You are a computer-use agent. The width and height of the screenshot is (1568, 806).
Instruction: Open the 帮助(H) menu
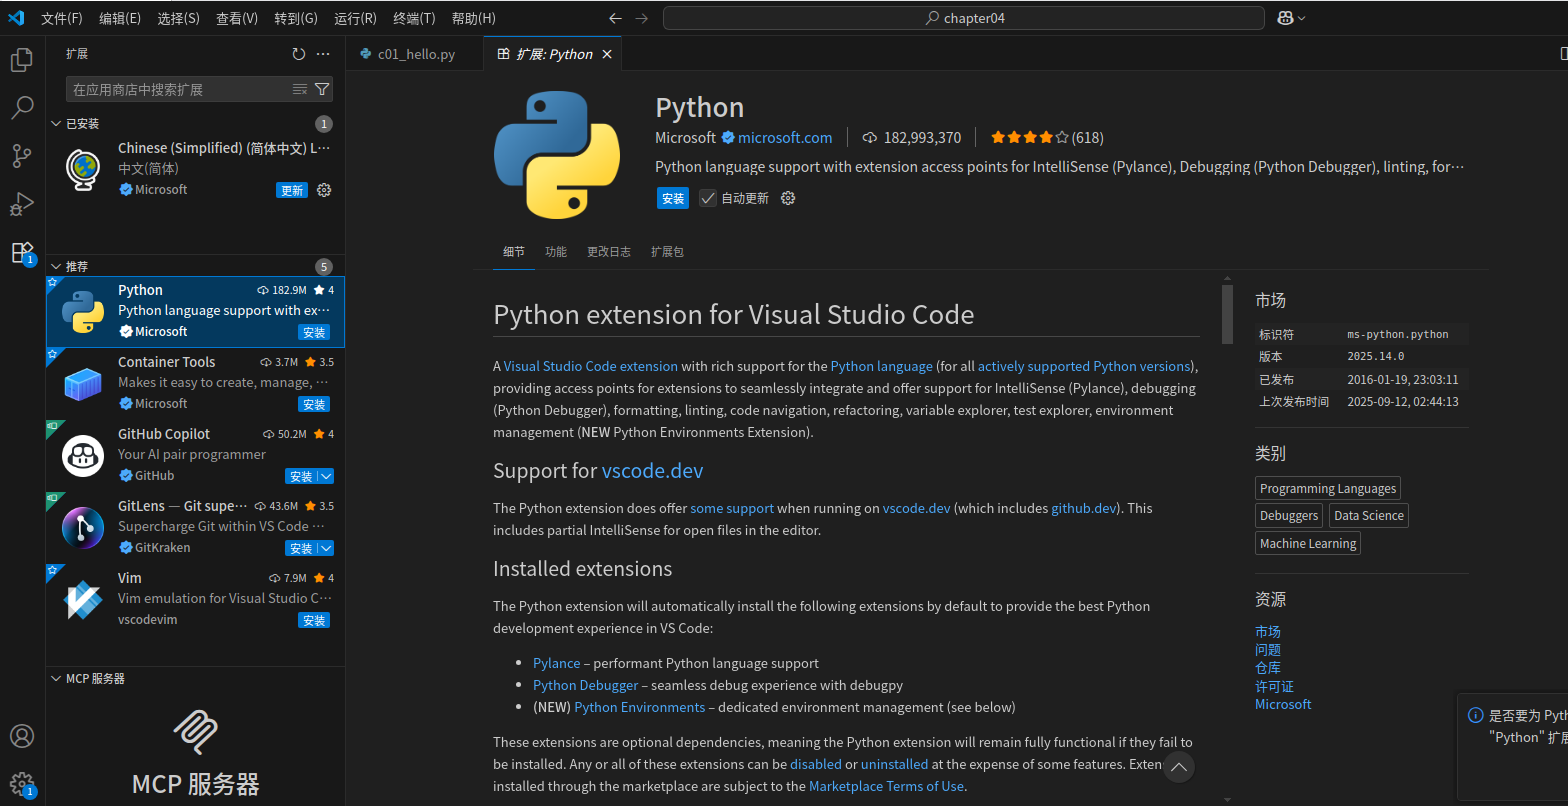pos(473,18)
